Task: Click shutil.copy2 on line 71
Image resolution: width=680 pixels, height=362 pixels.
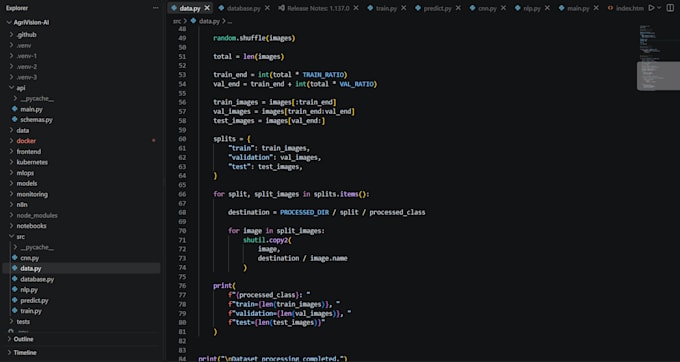Action: (x=265, y=240)
